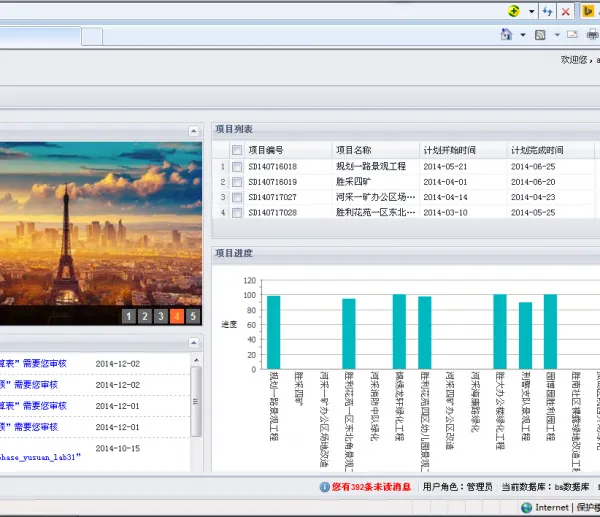This screenshot has height=517, width=600.
Task: Click the completion date 2014-05-25 cell
Action: (x=533, y=212)
